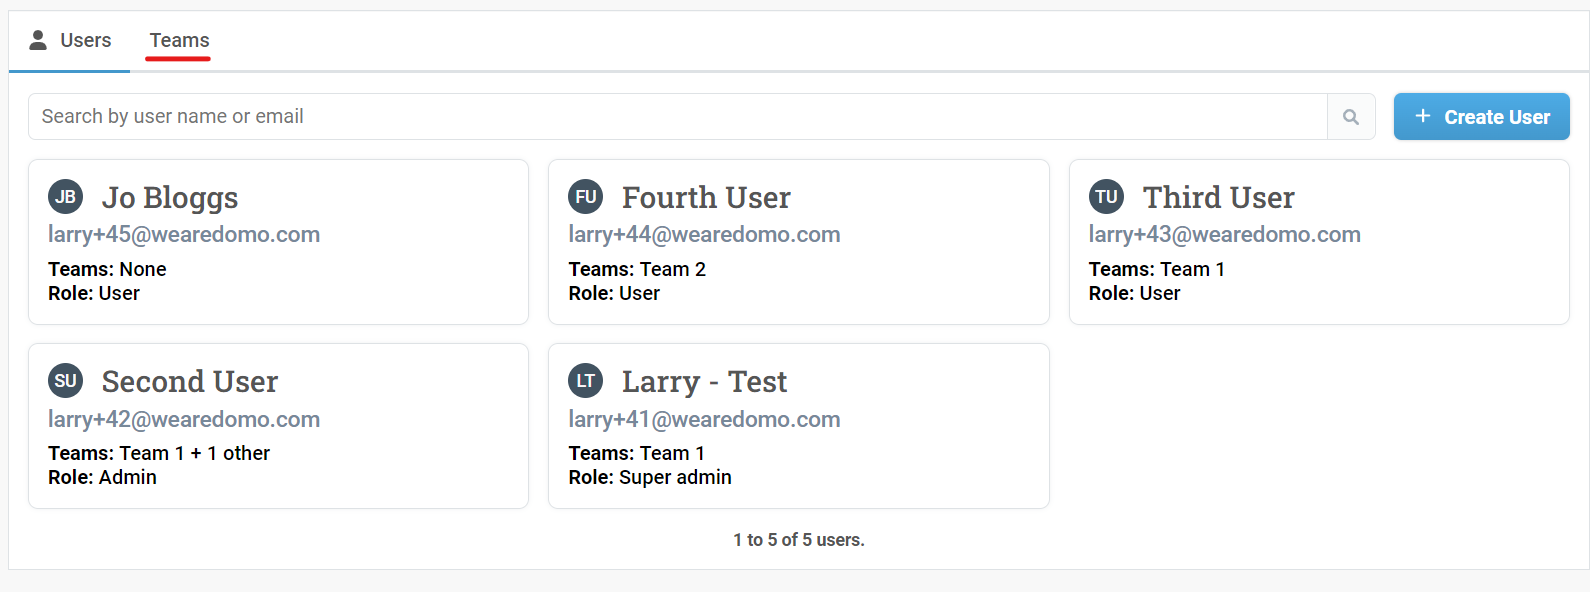This screenshot has width=1590, height=592.
Task: Click the FU avatar for Fourth User
Action: tap(586, 197)
